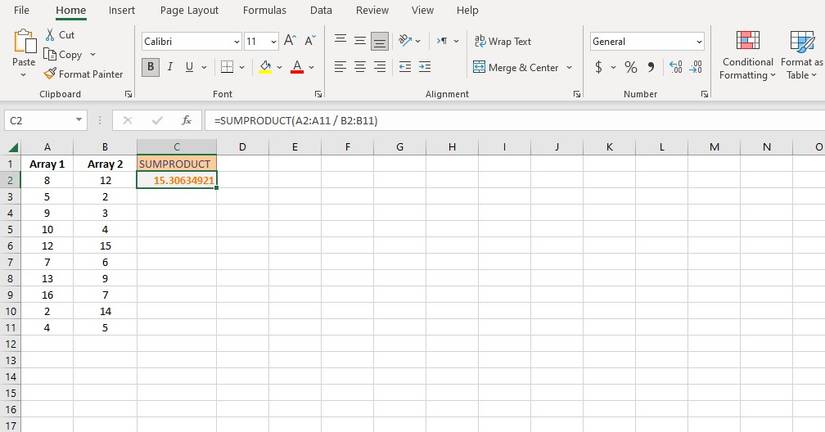825x432 pixels.
Task: Click the text orientation icon
Action: coord(405,41)
